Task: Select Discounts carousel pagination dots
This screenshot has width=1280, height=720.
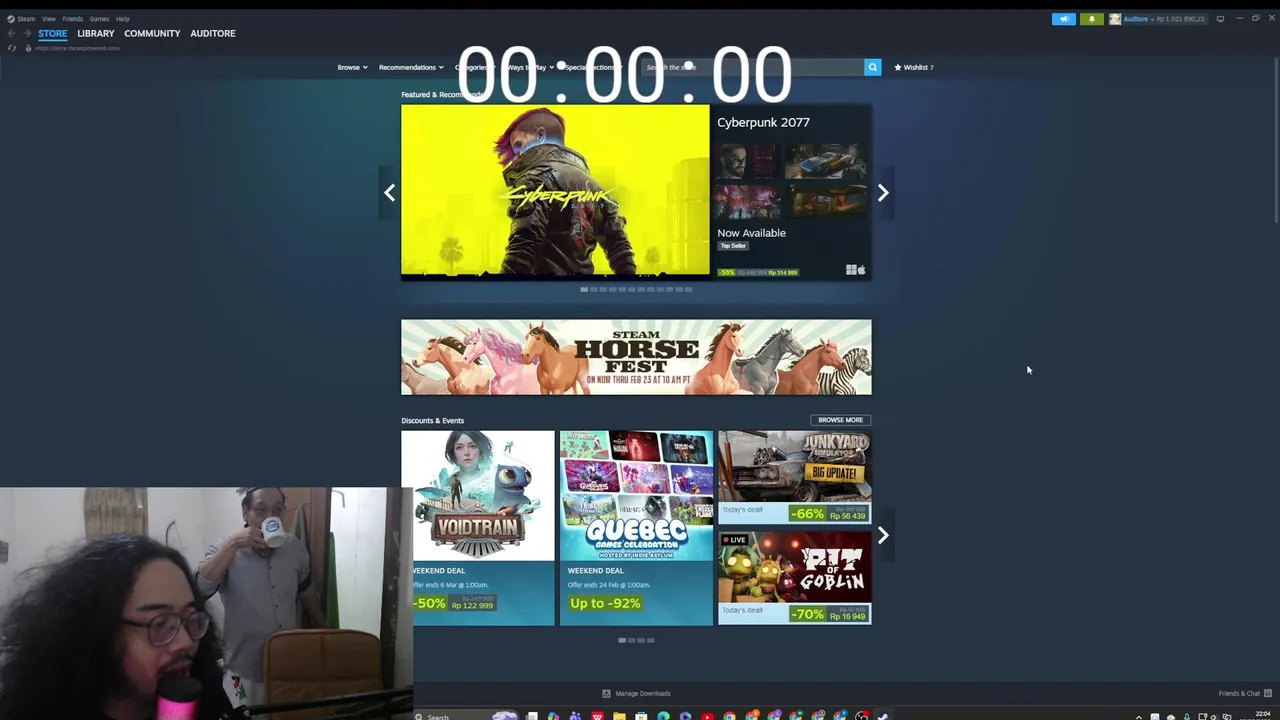Action: click(x=636, y=640)
